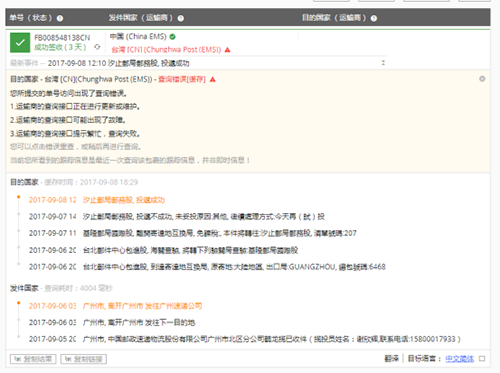Click orange timeline dot for 2017-09-08 event

click(x=19, y=197)
